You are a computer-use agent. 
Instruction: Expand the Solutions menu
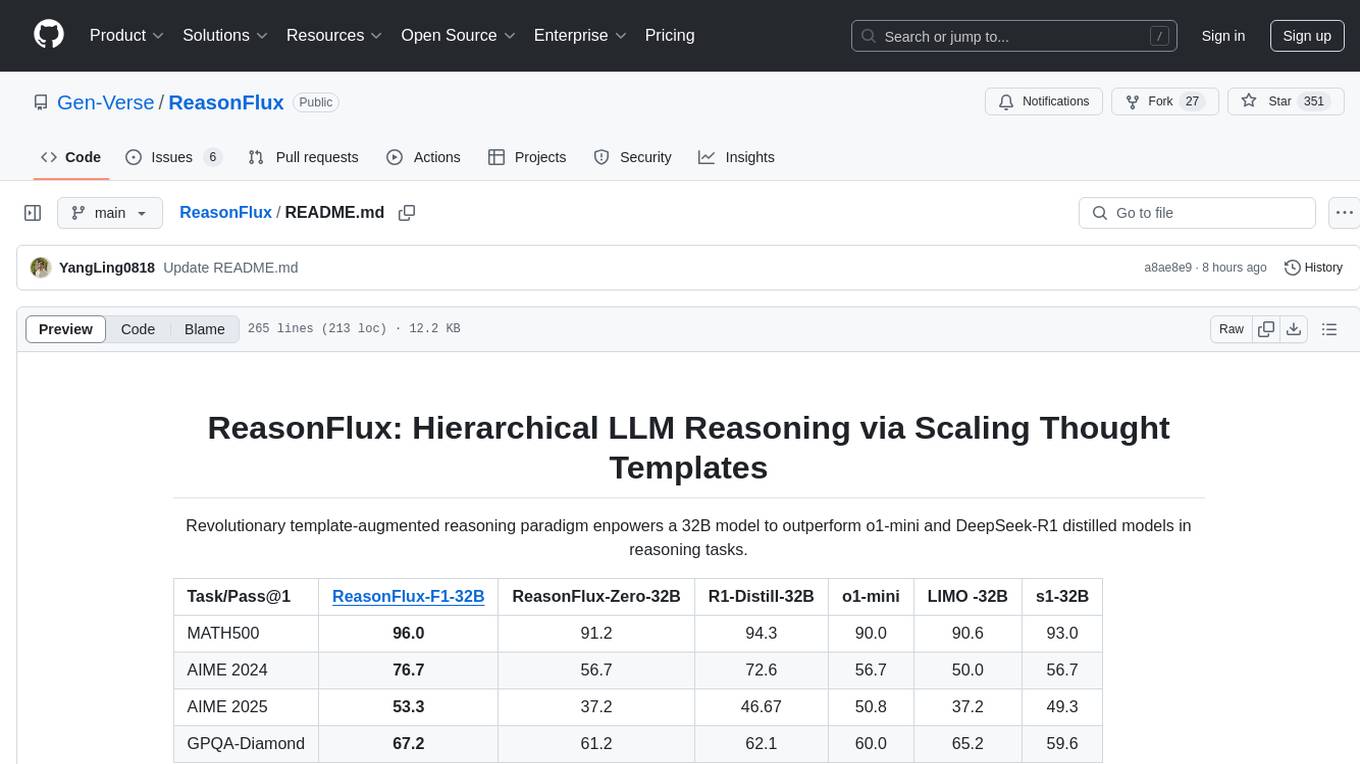[225, 35]
